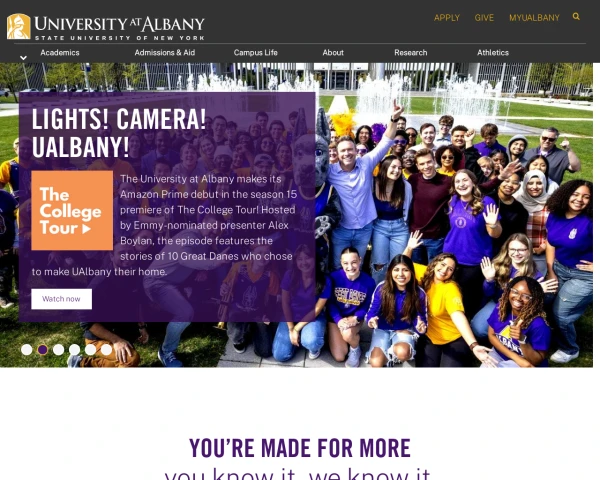Click the University at Albany Minerva logo
The width and height of the screenshot is (600, 480).
tap(18, 26)
